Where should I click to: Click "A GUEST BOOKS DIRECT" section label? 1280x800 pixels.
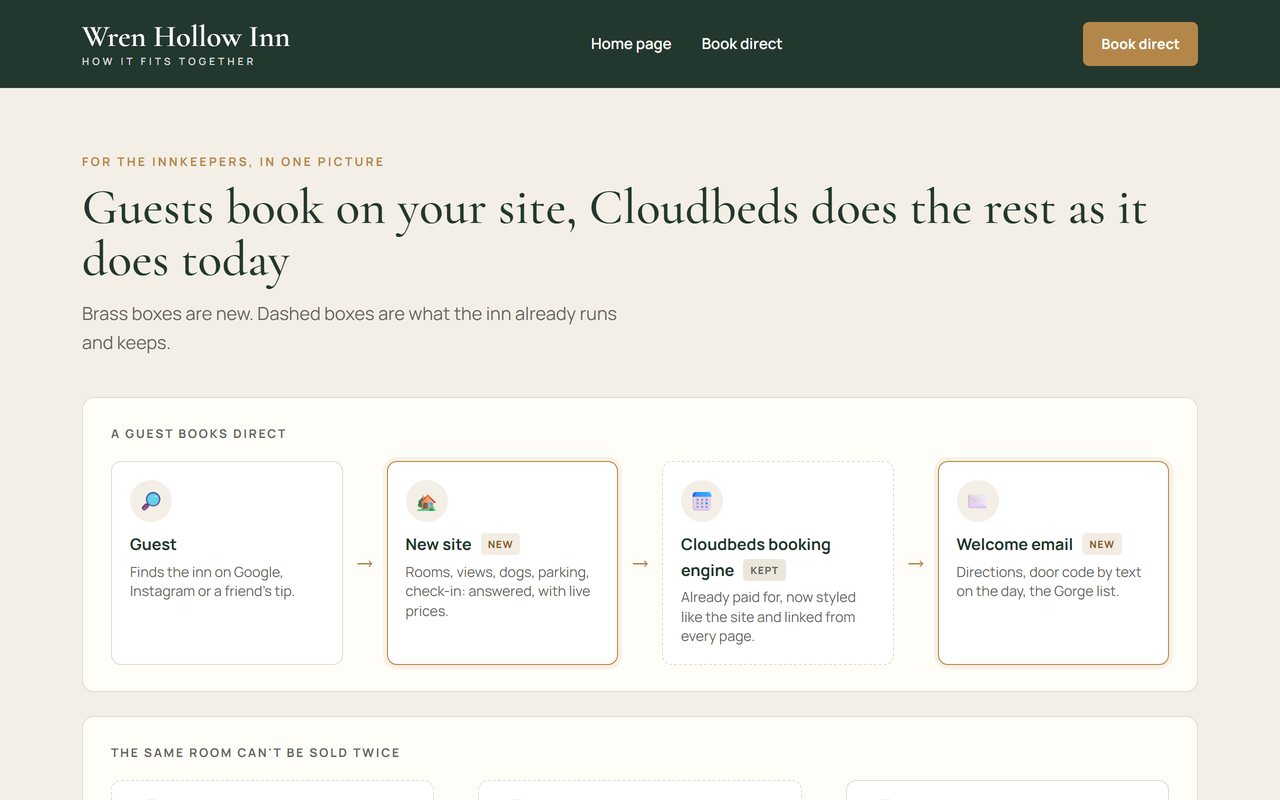point(199,434)
